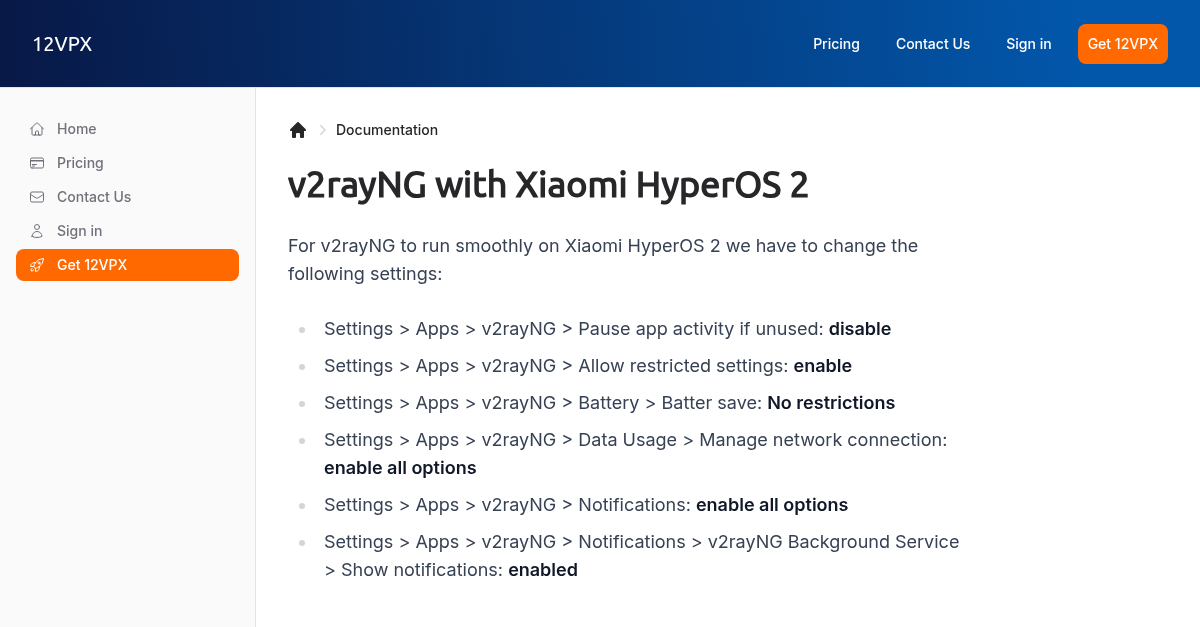Click the v2rayNG with Xiaomi HyperOS 2 heading
This screenshot has height=627, width=1200.
click(x=548, y=185)
